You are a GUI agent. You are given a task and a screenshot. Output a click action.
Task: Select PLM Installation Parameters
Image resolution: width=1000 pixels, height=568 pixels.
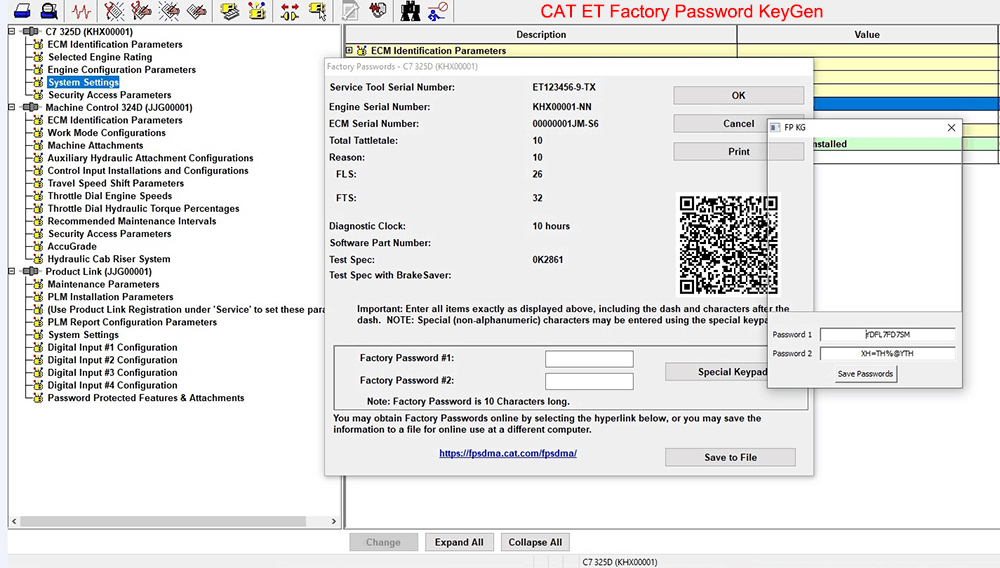coord(110,296)
